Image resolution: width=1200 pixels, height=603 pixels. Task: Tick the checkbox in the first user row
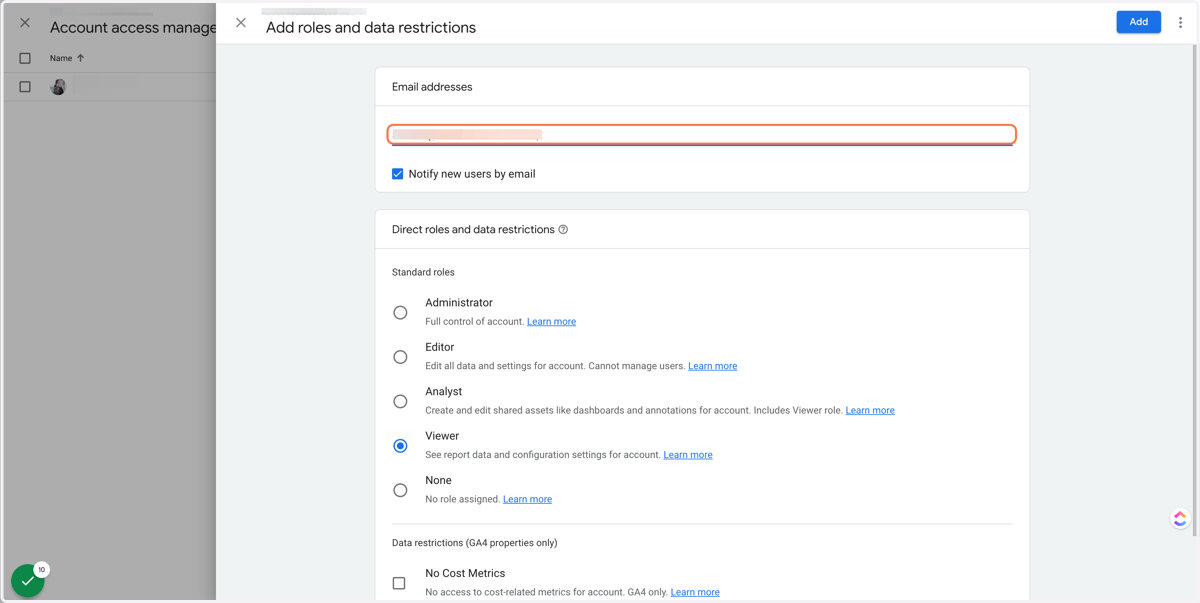point(25,87)
